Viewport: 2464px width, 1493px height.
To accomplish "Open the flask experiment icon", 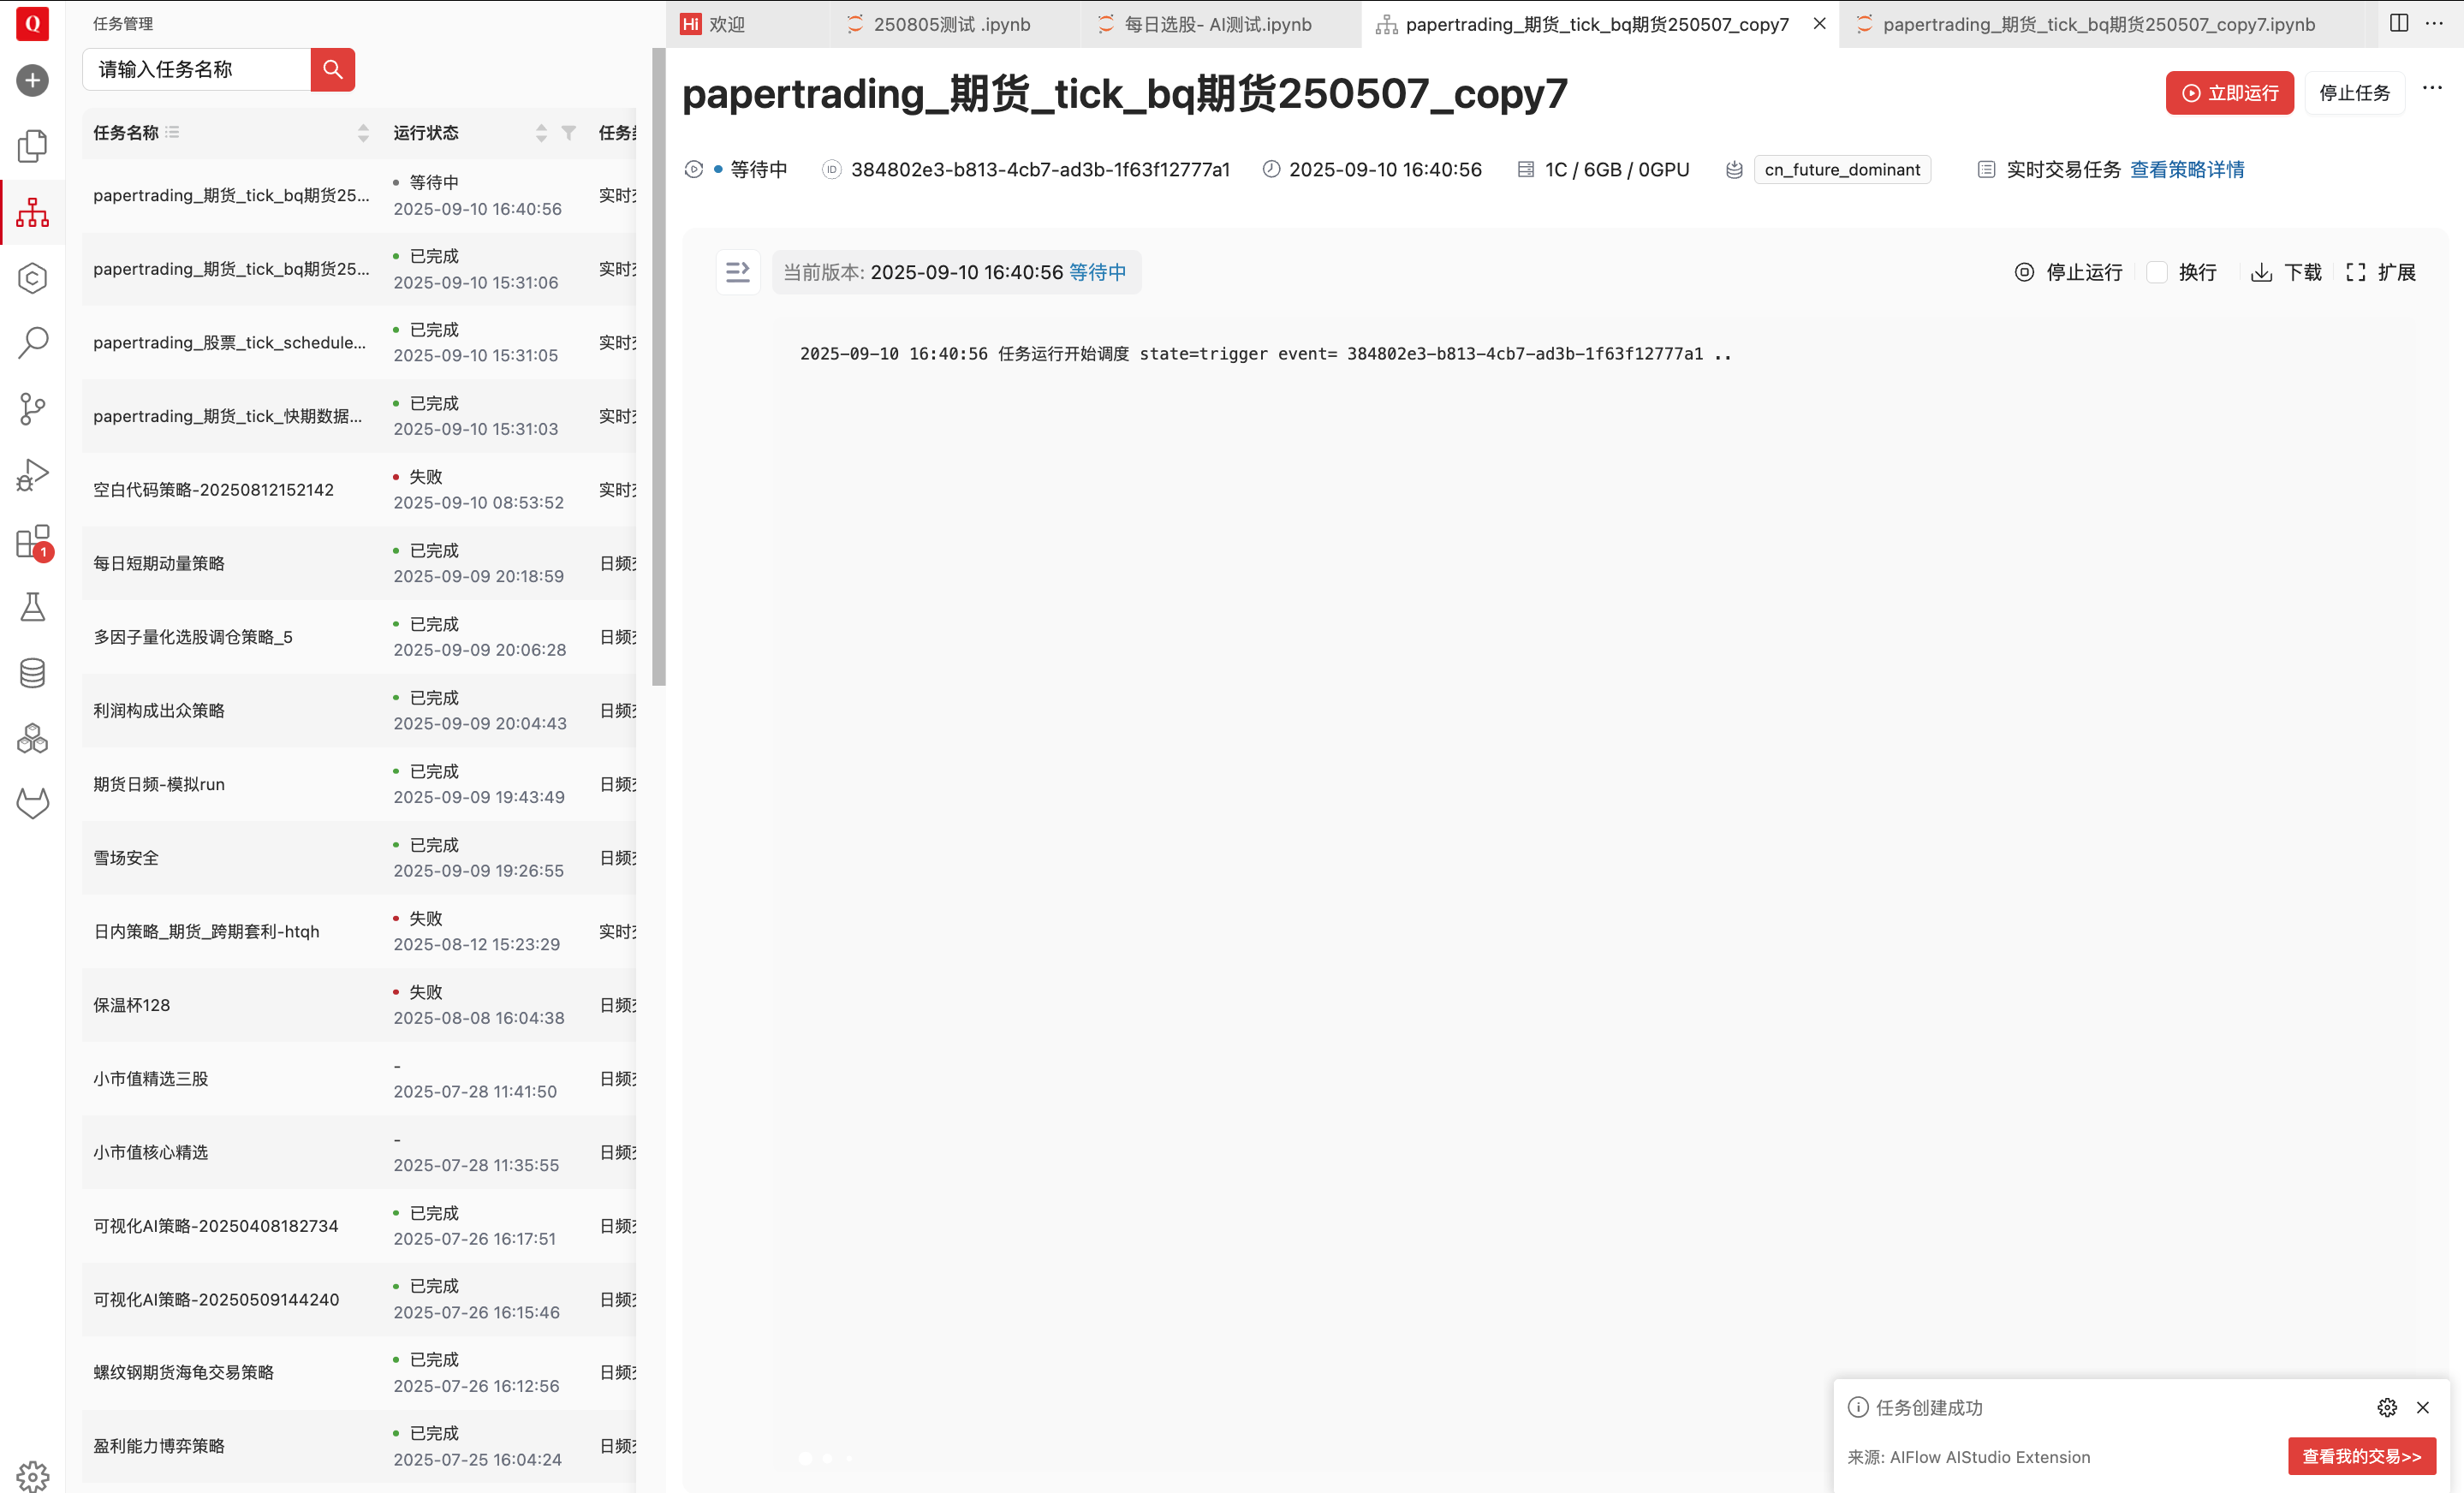I will click(32, 607).
